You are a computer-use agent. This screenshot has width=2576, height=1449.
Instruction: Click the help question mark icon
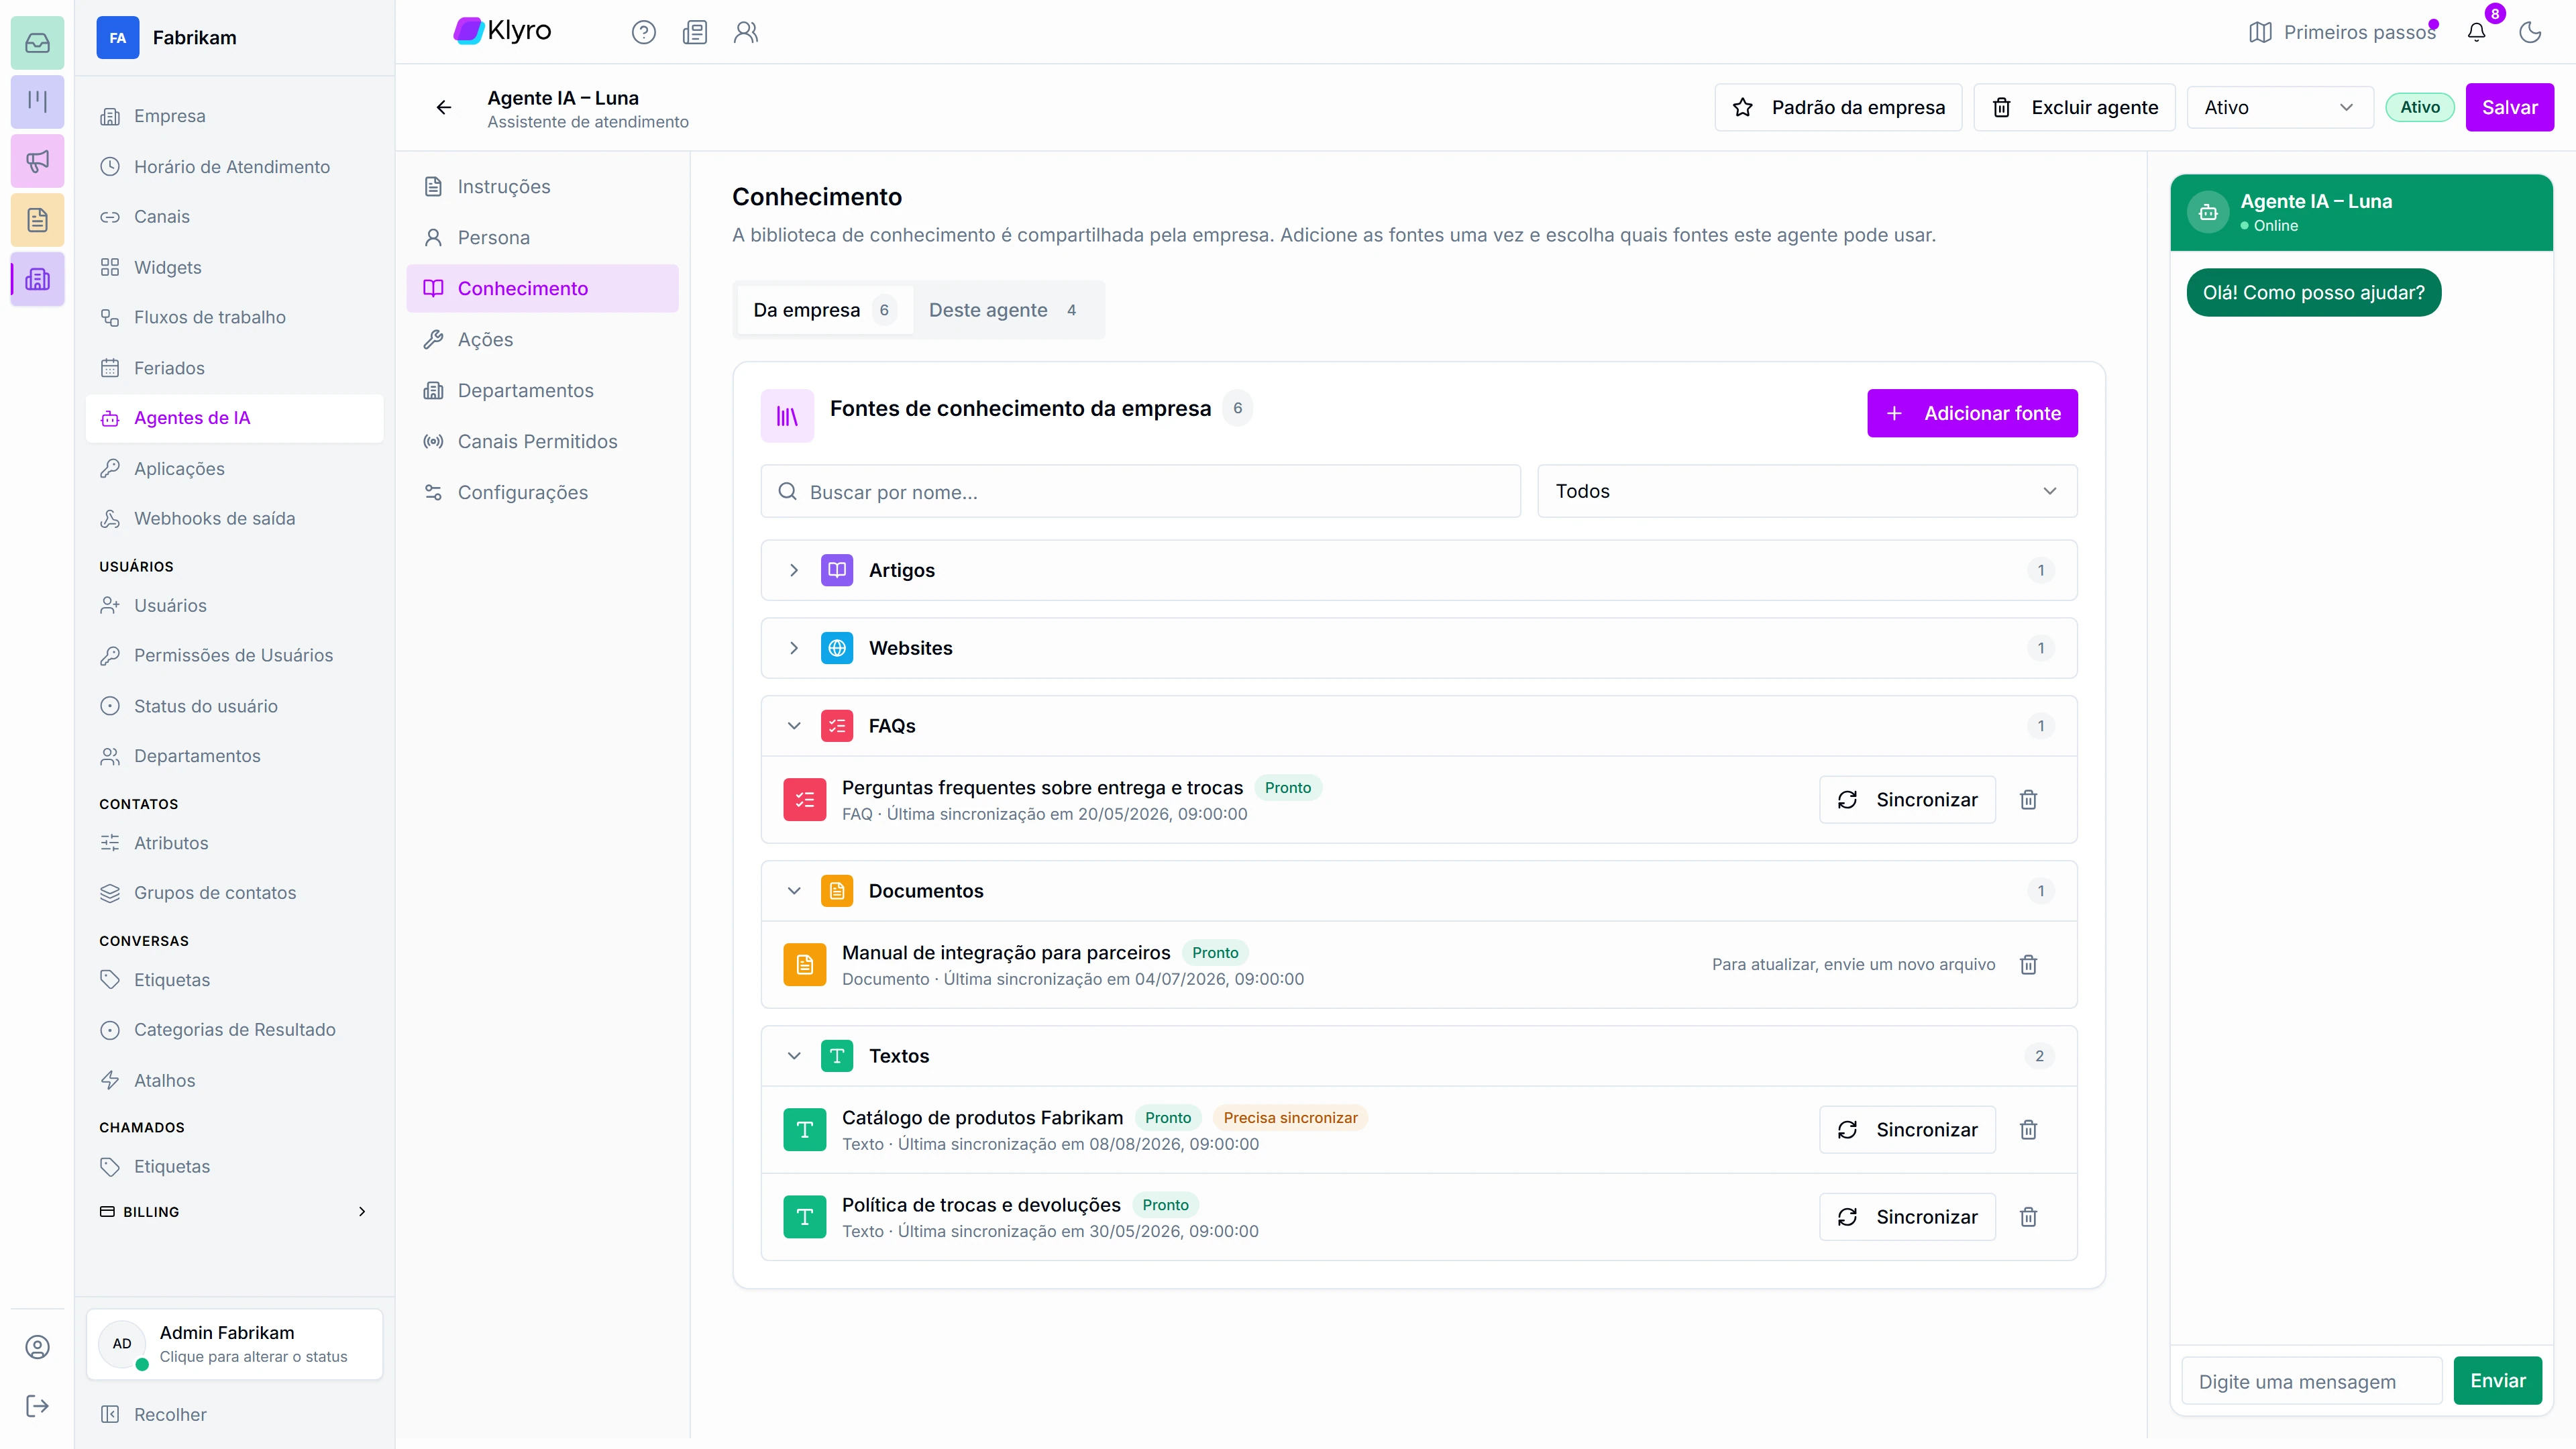(644, 32)
